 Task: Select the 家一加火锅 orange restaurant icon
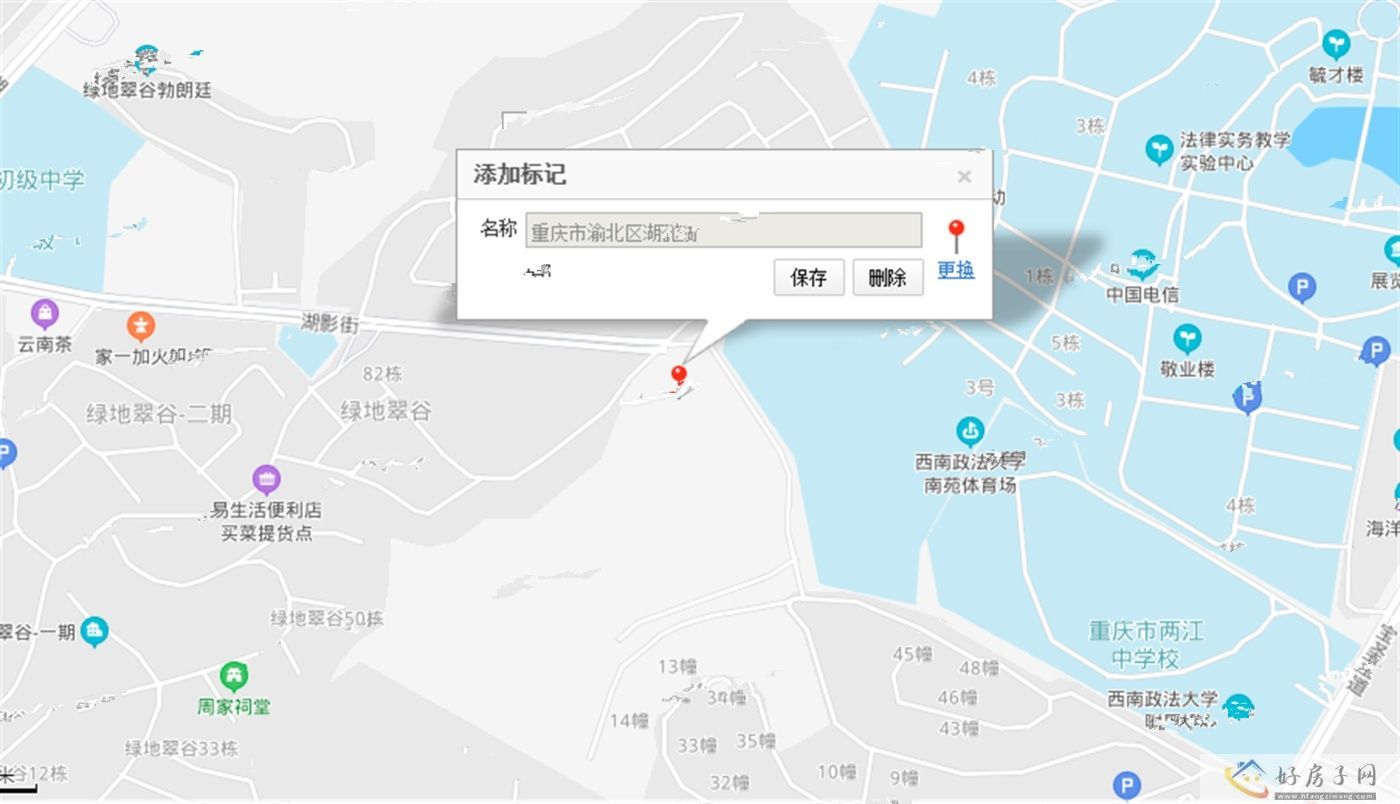click(141, 325)
